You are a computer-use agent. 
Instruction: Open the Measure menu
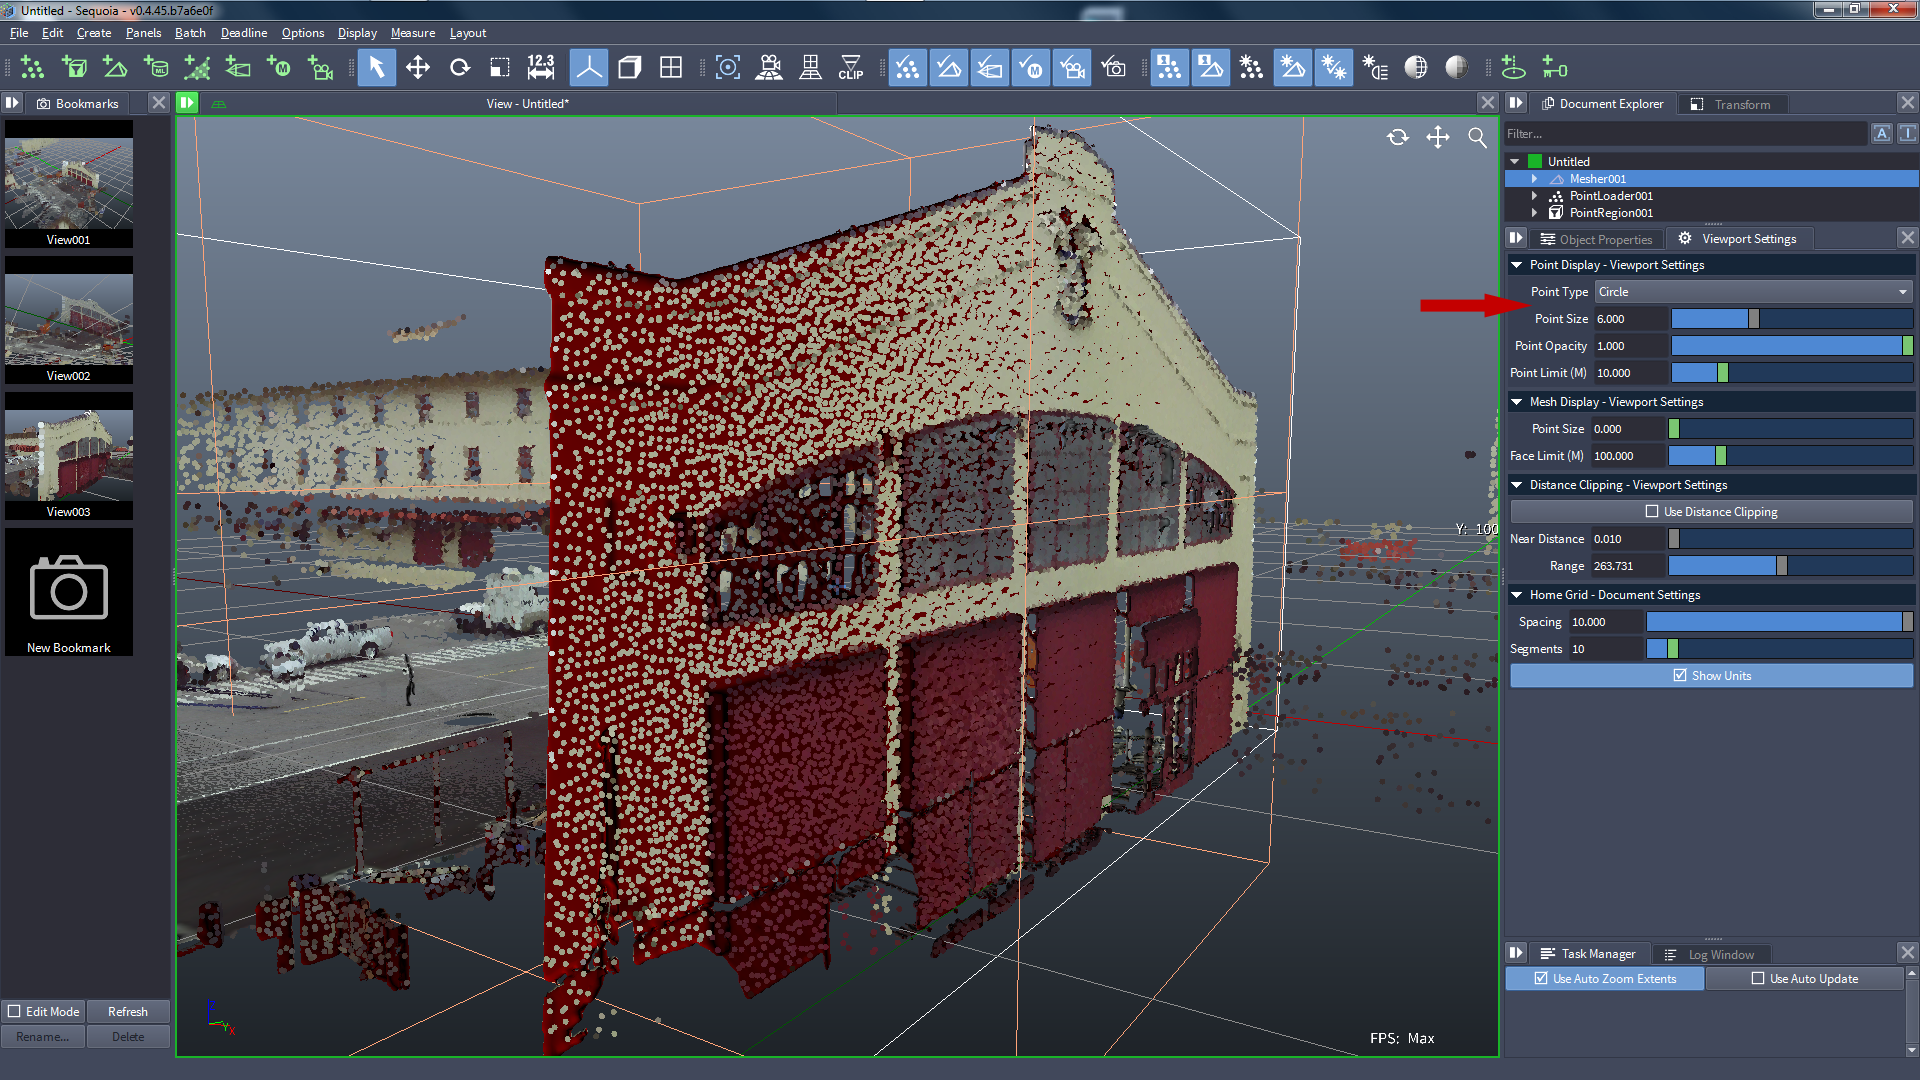pos(413,32)
